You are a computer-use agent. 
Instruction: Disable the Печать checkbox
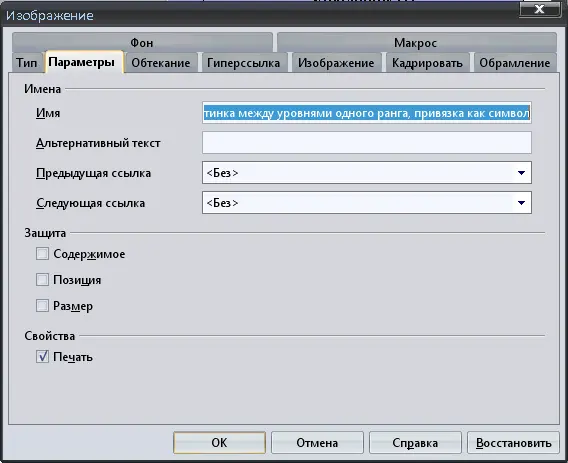pos(42,356)
